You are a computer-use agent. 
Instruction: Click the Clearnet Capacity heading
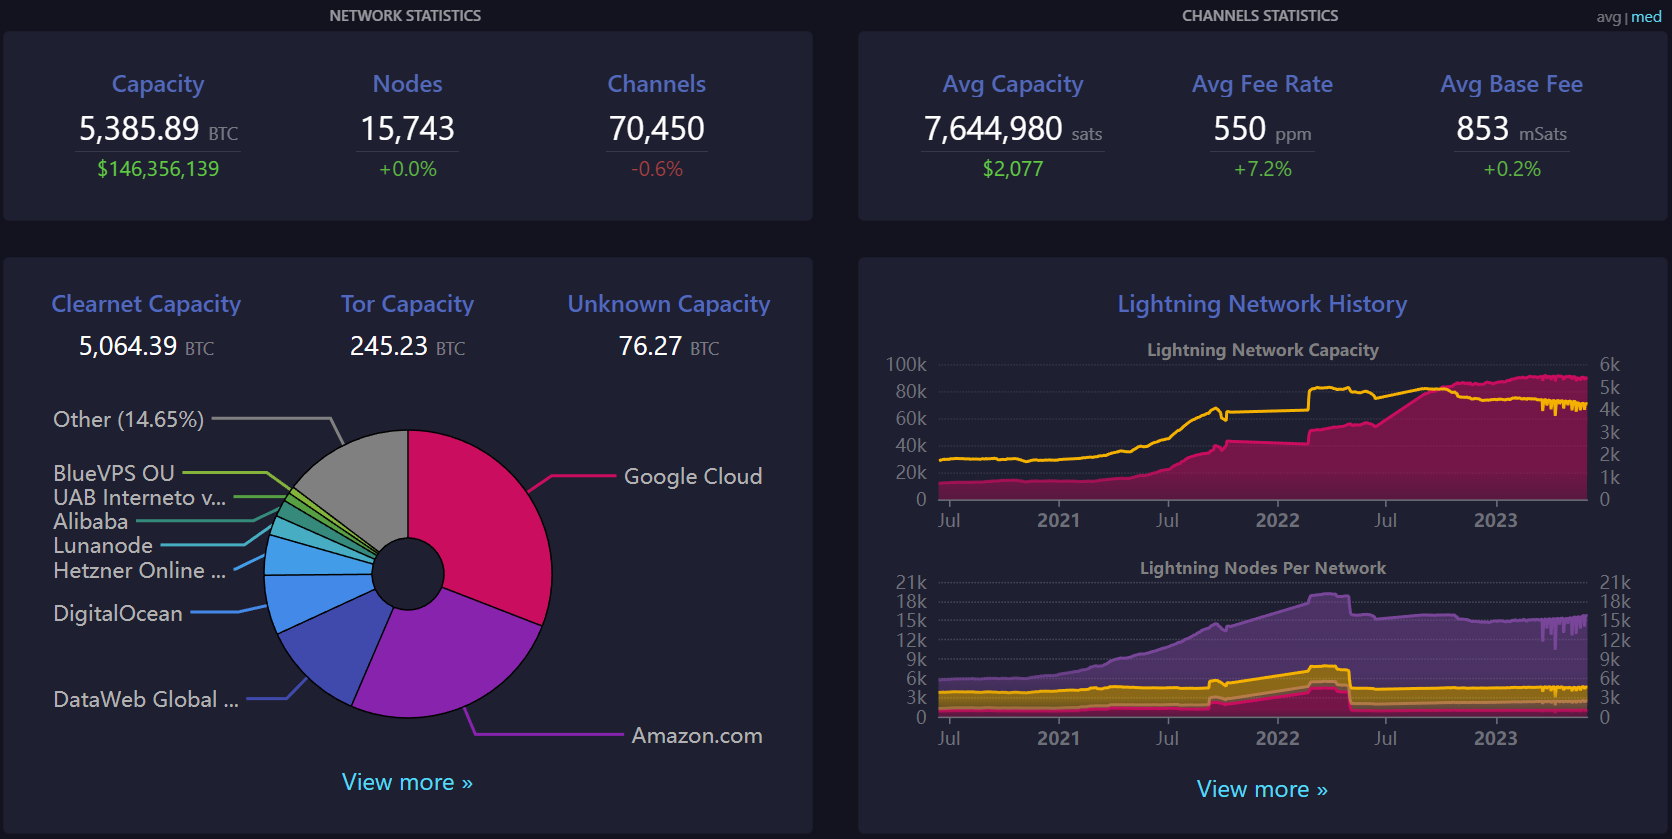point(146,304)
